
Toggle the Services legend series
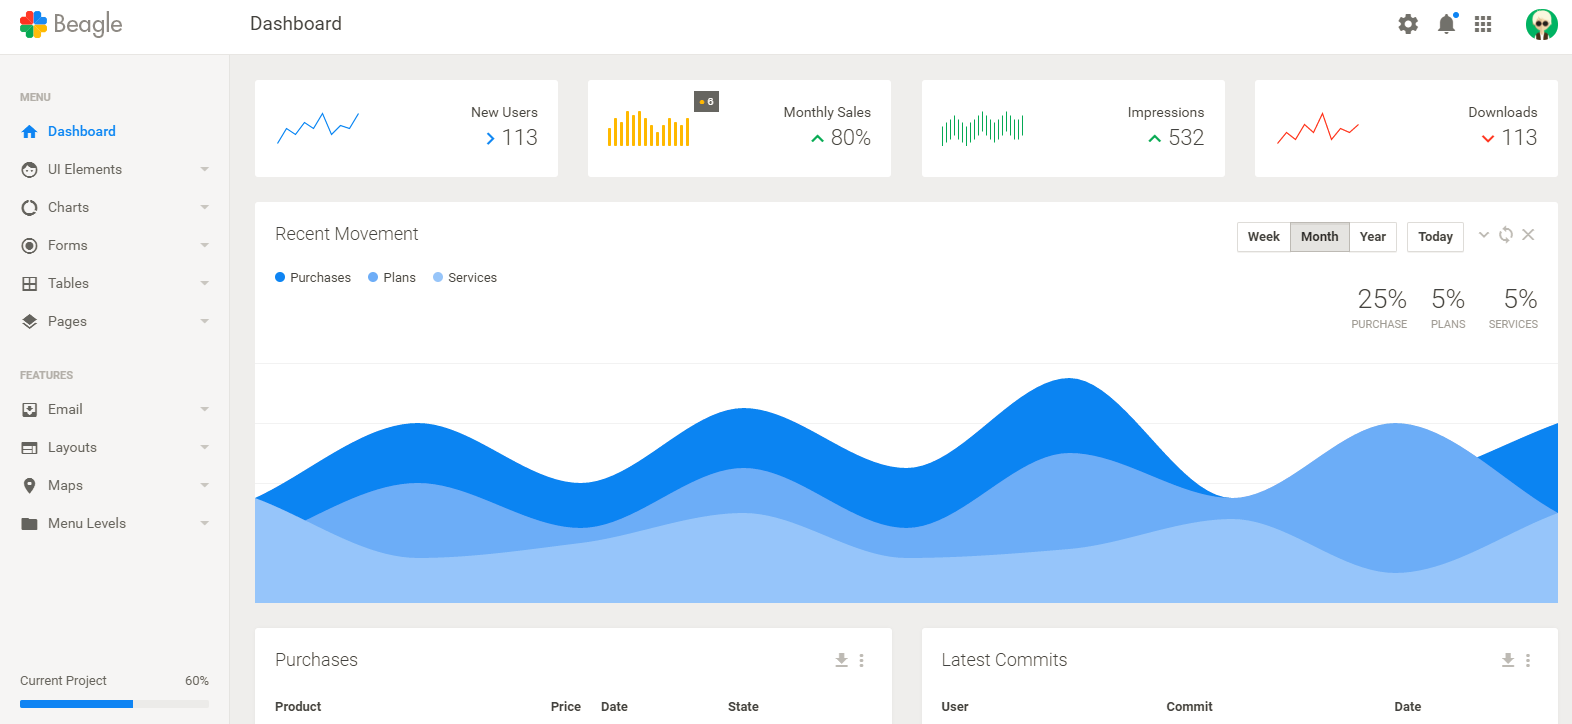click(465, 278)
